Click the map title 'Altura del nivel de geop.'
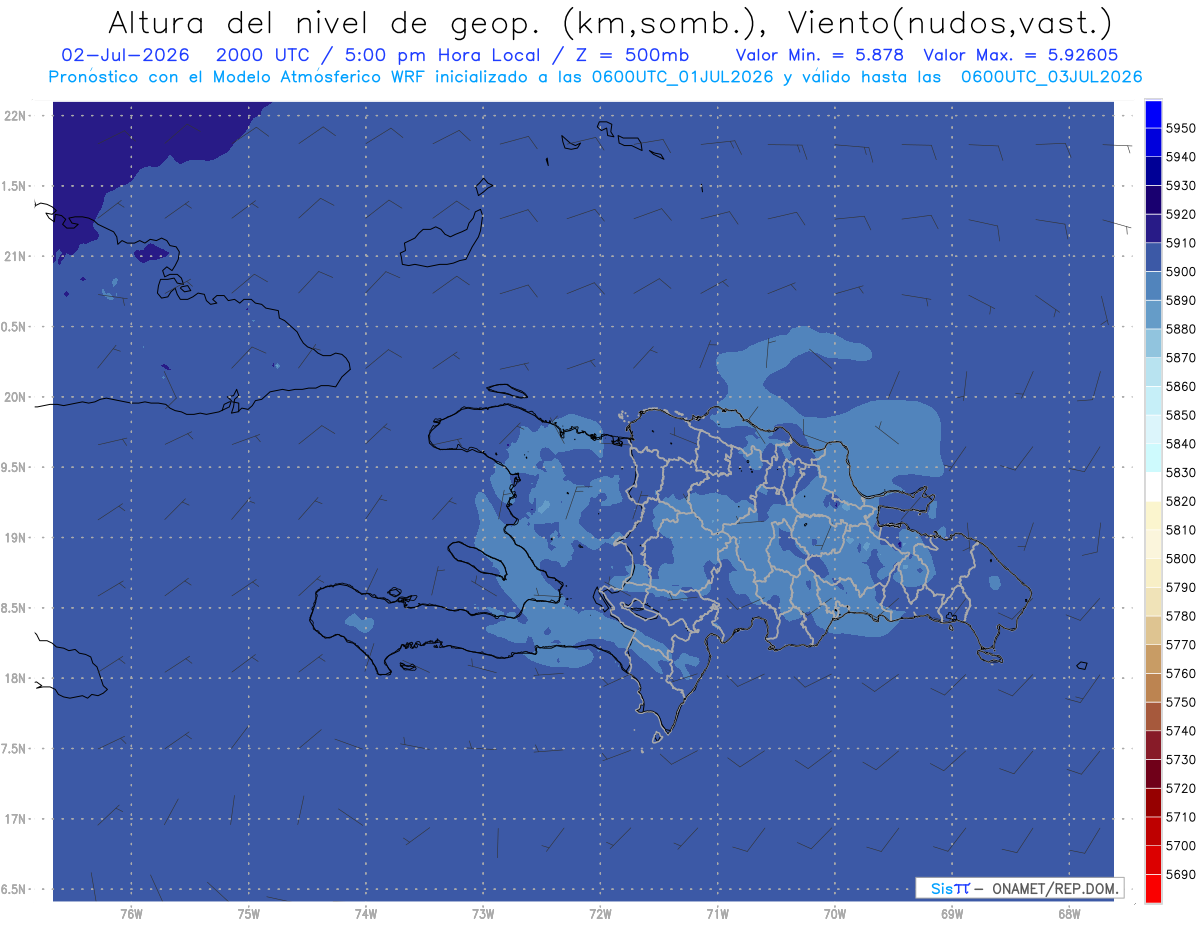1200x927 pixels. click(325, 22)
